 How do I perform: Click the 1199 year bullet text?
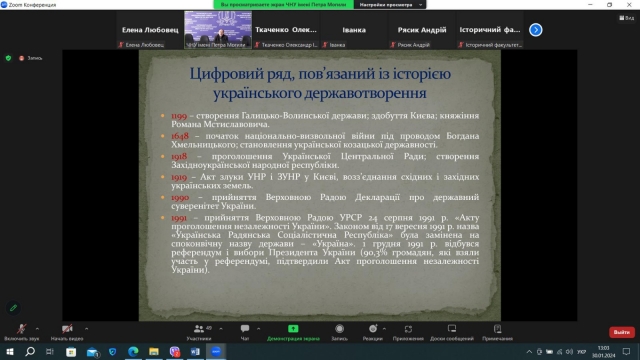pos(179,116)
